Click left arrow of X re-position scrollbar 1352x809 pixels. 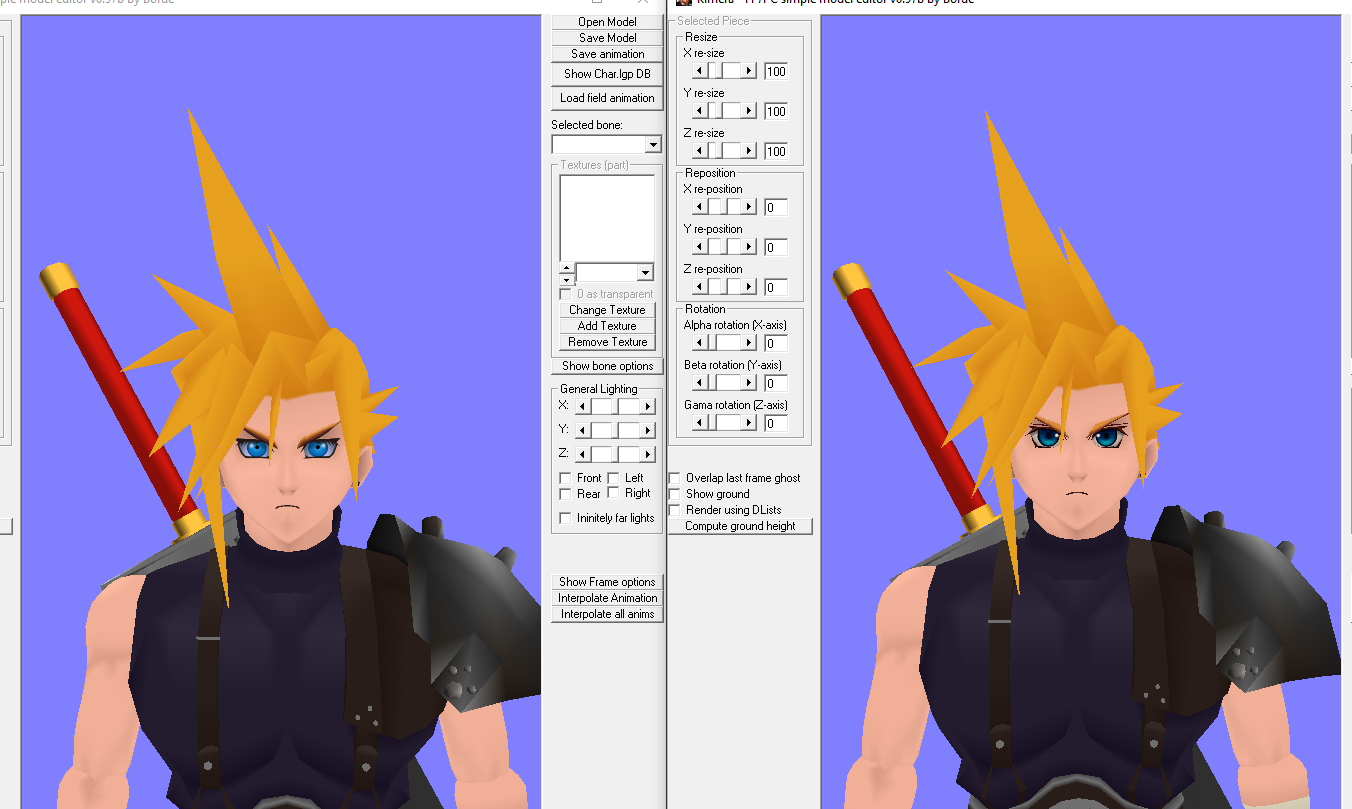(700, 207)
